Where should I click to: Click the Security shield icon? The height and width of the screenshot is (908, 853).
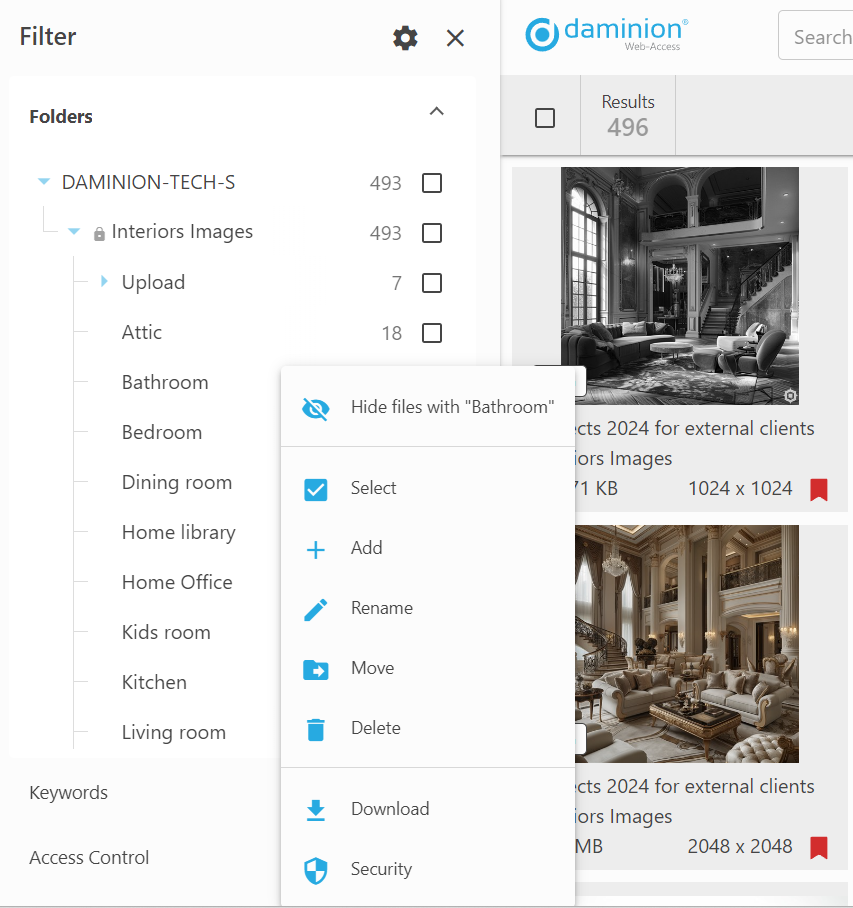(x=316, y=870)
